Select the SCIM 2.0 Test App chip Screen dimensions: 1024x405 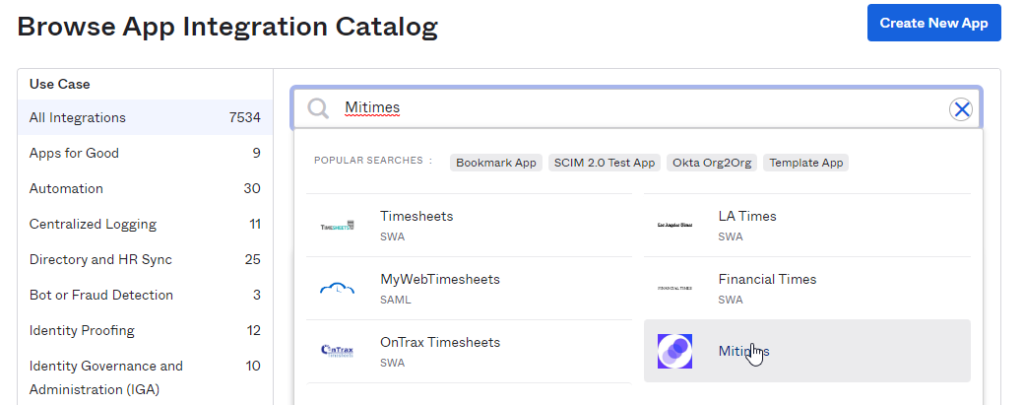[604, 162]
